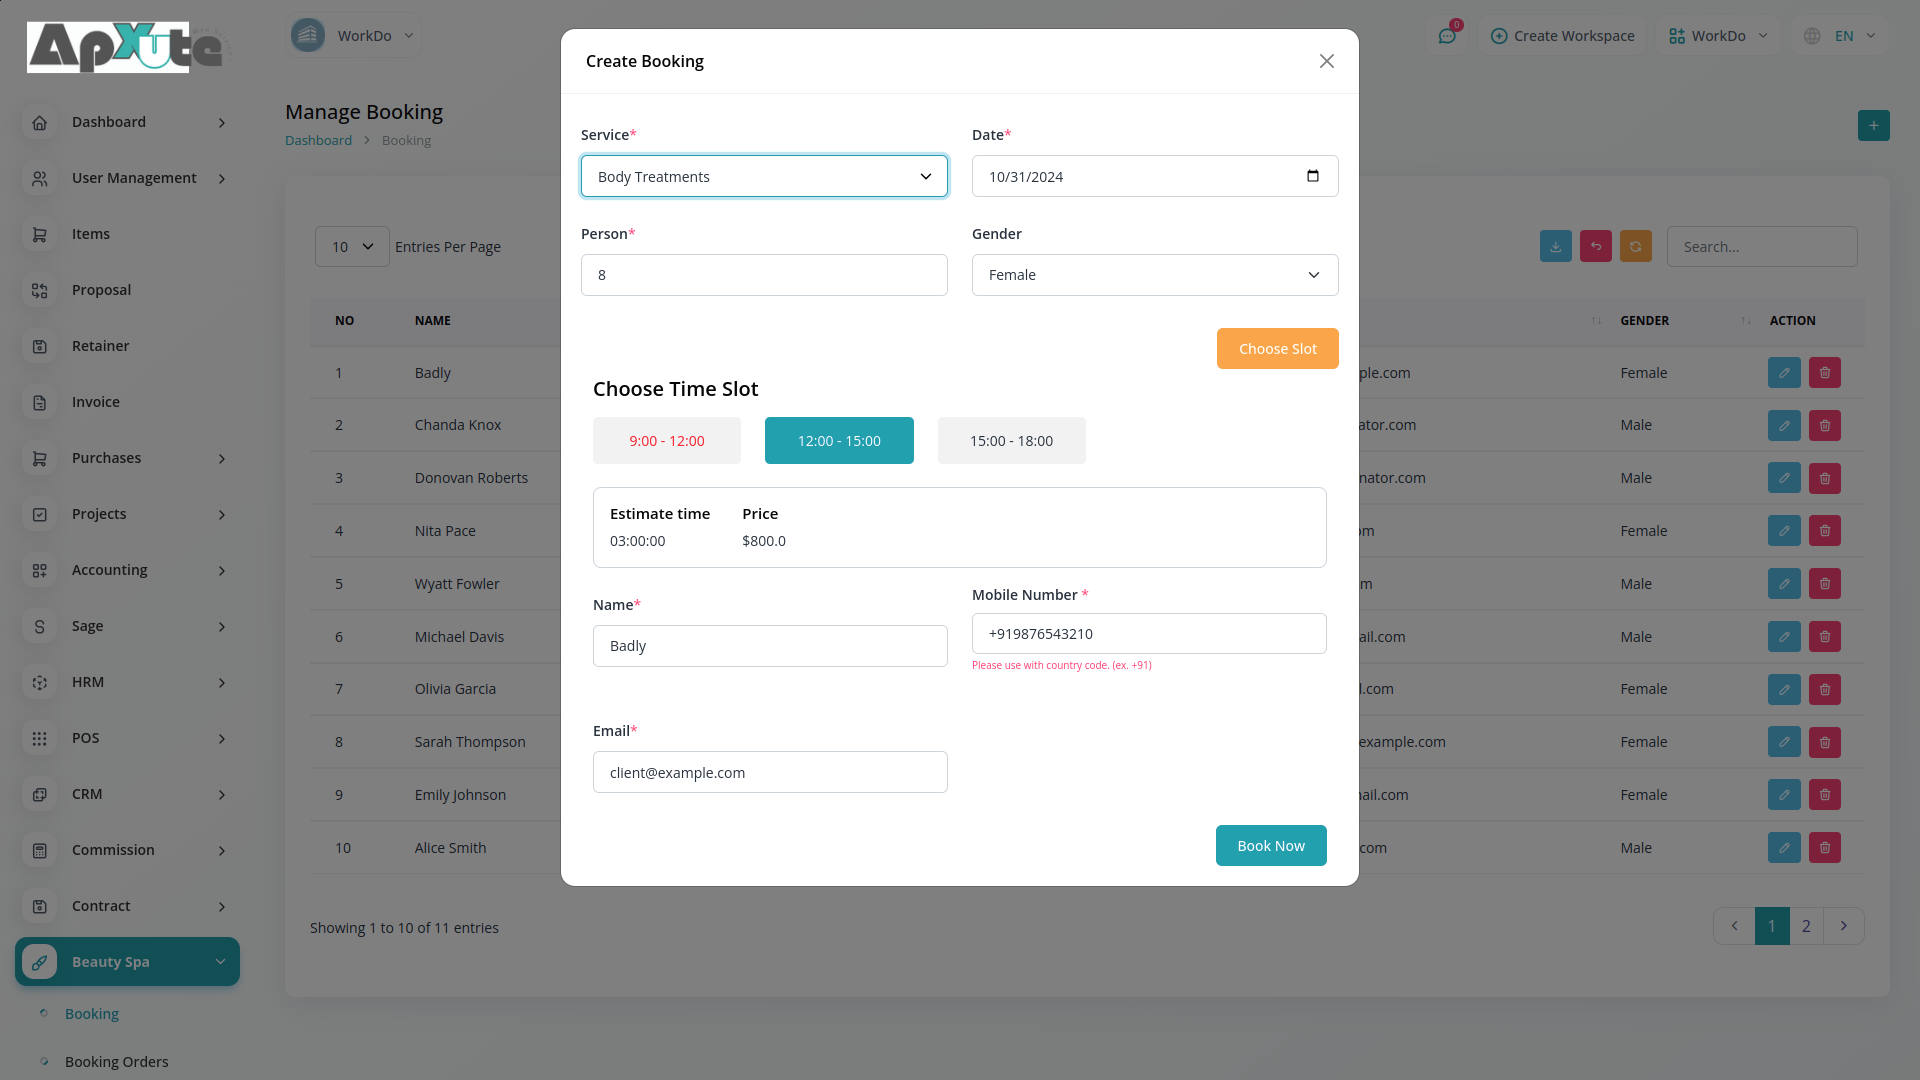Click the orange reset icon
The height and width of the screenshot is (1080, 1920).
(x=1635, y=246)
